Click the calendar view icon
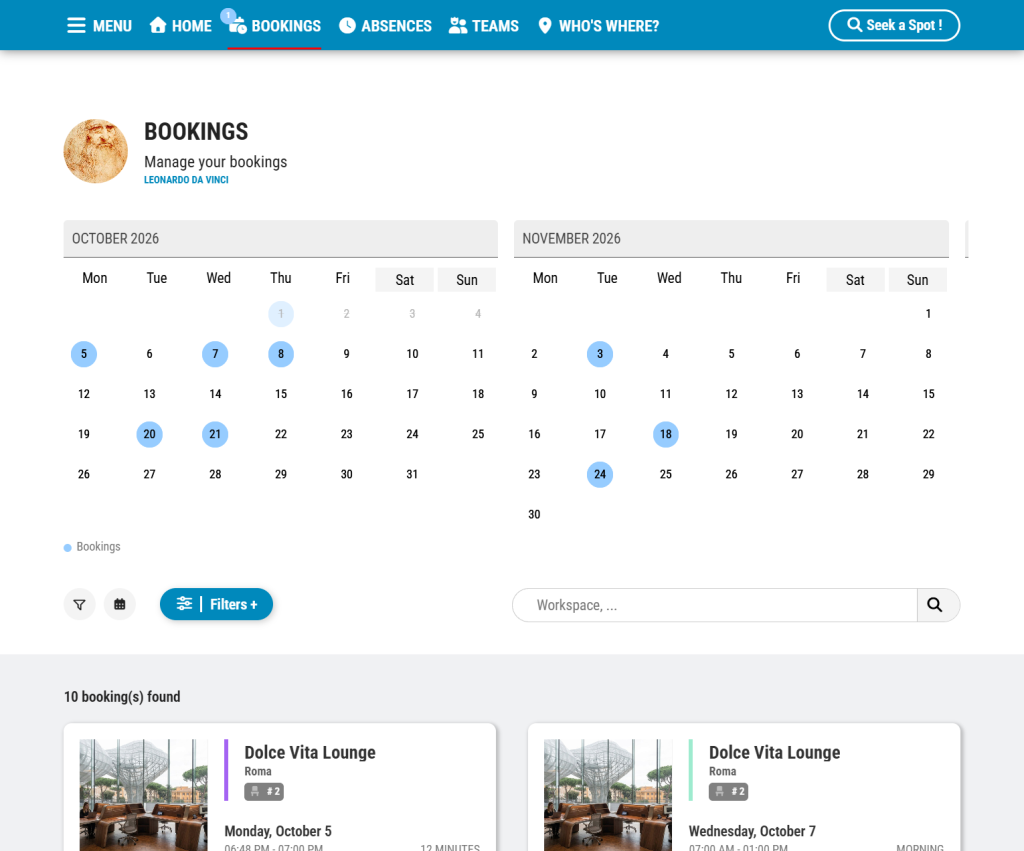Image resolution: width=1024 pixels, height=851 pixels. [x=120, y=604]
